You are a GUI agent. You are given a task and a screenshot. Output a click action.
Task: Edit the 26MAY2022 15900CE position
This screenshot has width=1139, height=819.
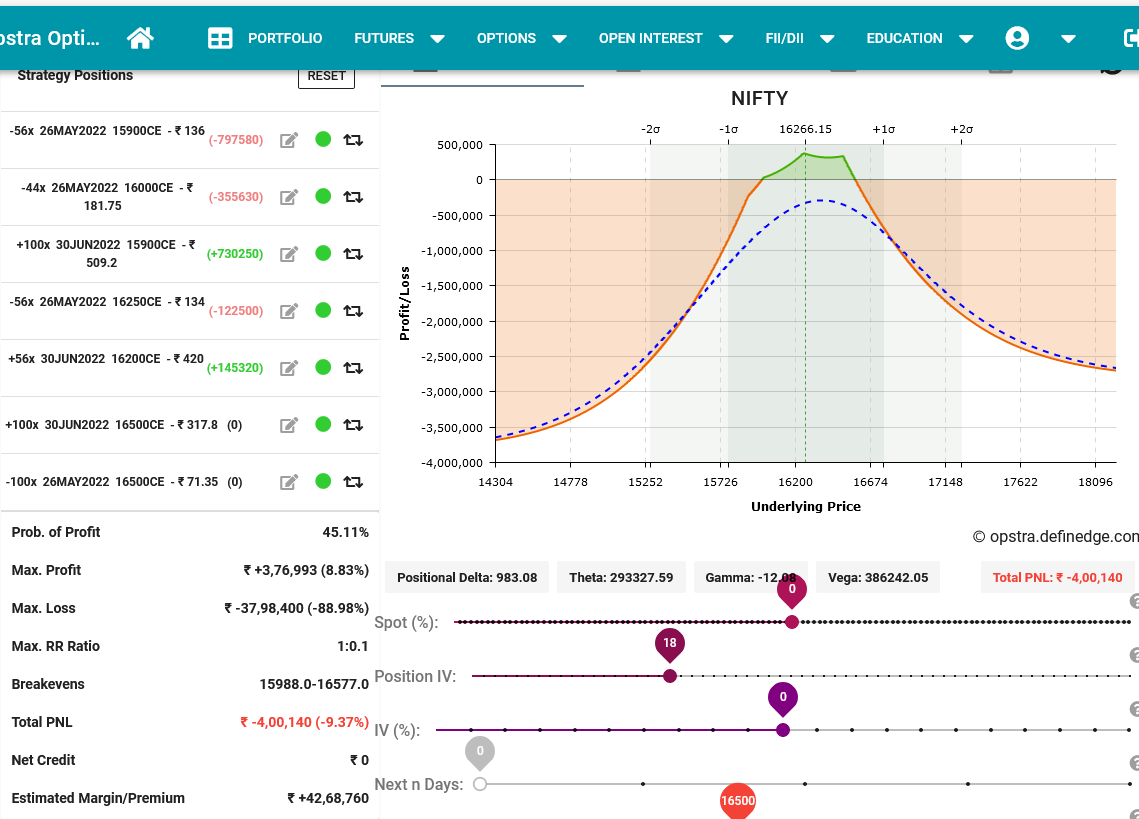[x=289, y=140]
